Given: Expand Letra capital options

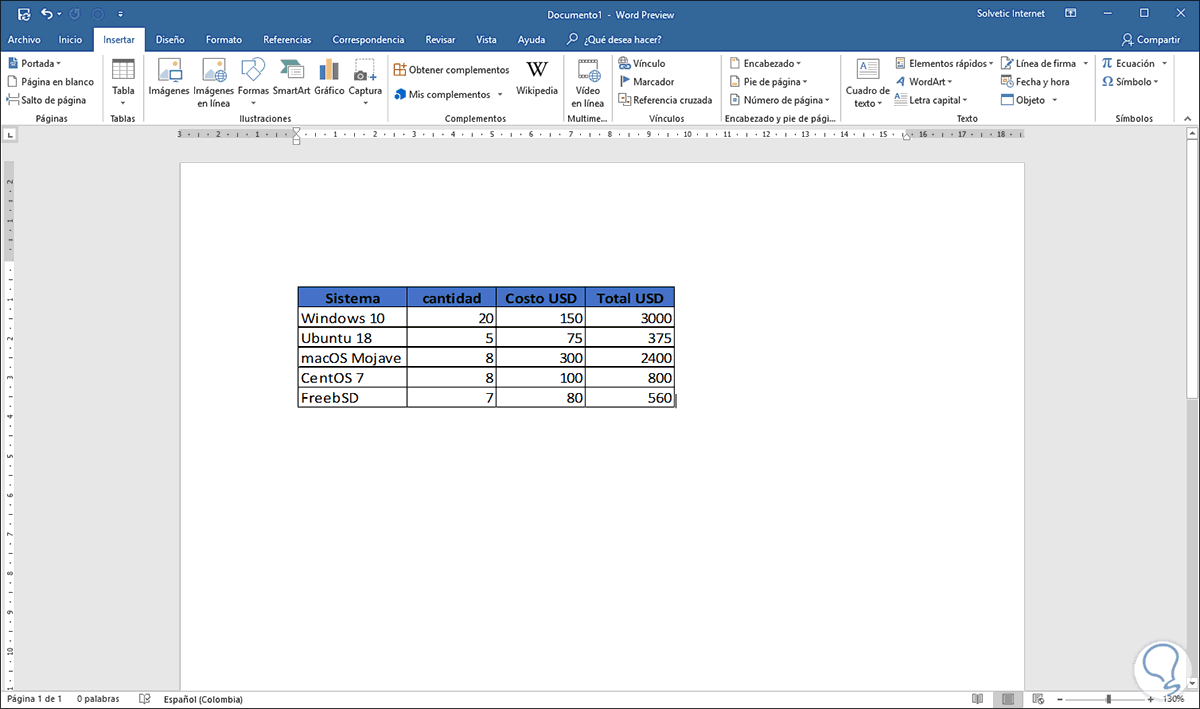Looking at the screenshot, I should coord(931,100).
